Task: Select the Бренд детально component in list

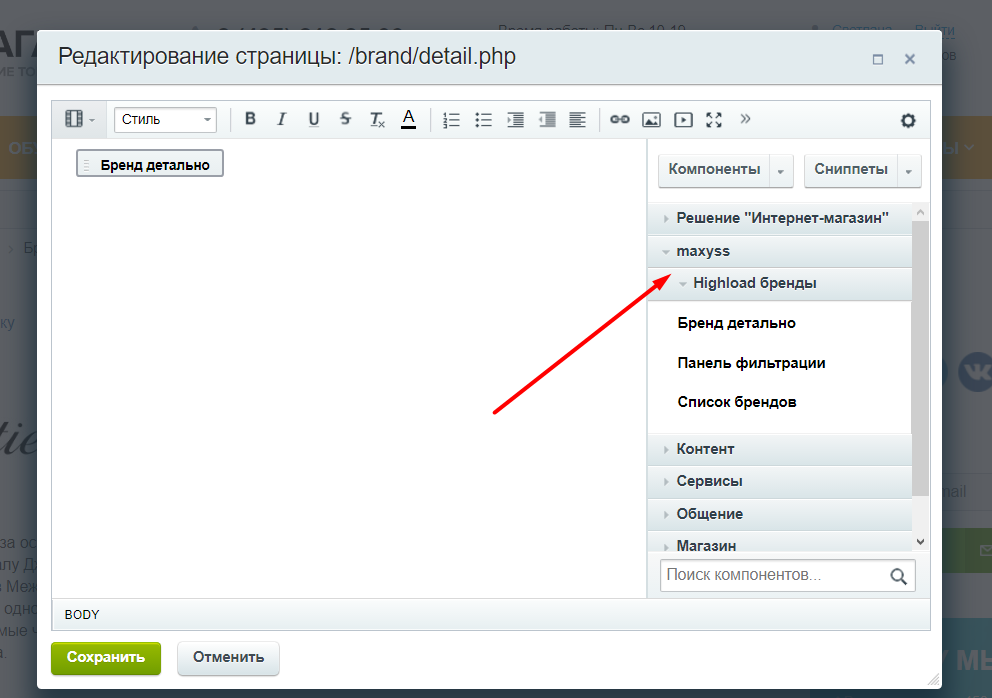Action: click(x=736, y=323)
